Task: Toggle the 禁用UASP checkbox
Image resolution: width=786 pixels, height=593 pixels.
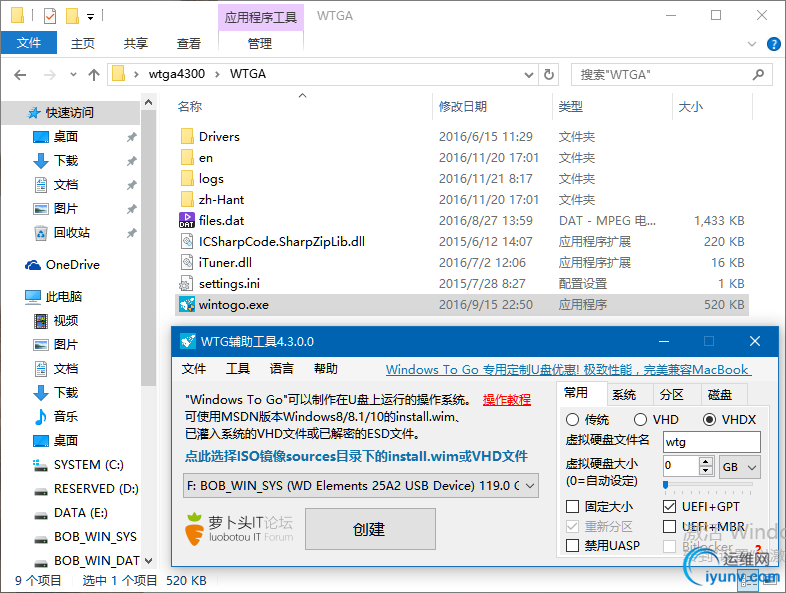Action: coord(572,545)
